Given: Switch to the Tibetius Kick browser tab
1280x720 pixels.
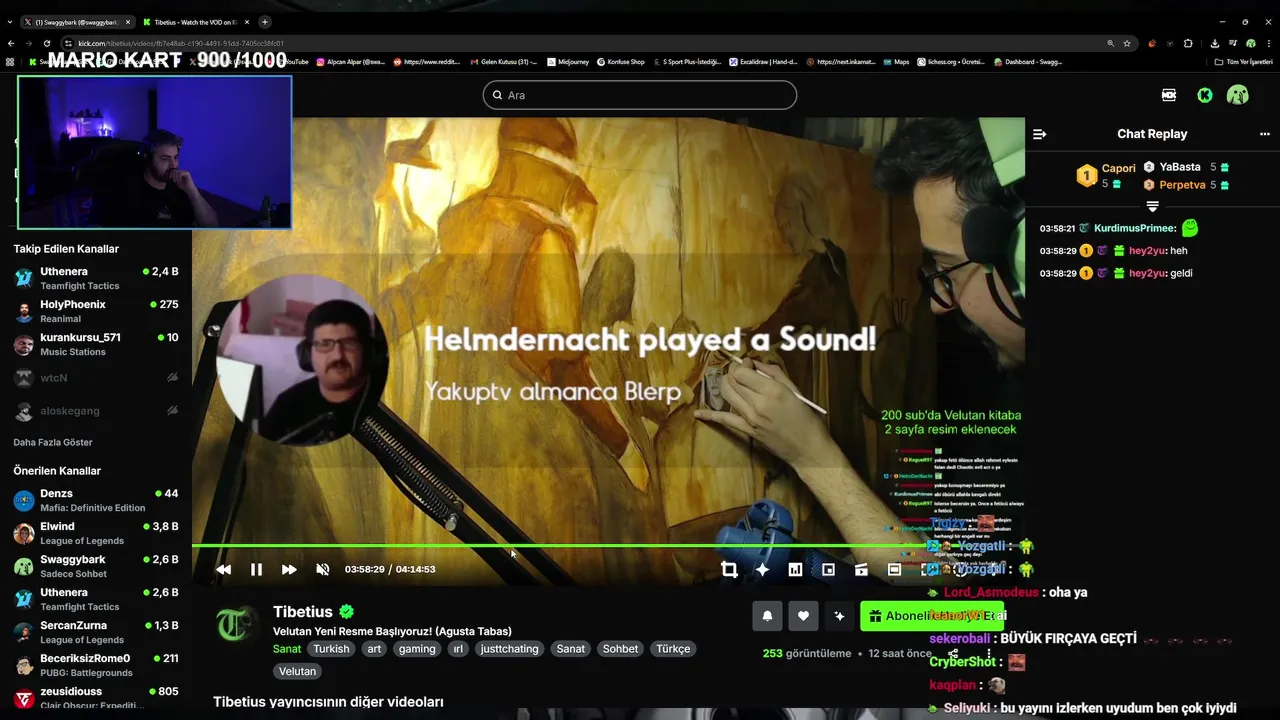Looking at the screenshot, I should coord(196,22).
